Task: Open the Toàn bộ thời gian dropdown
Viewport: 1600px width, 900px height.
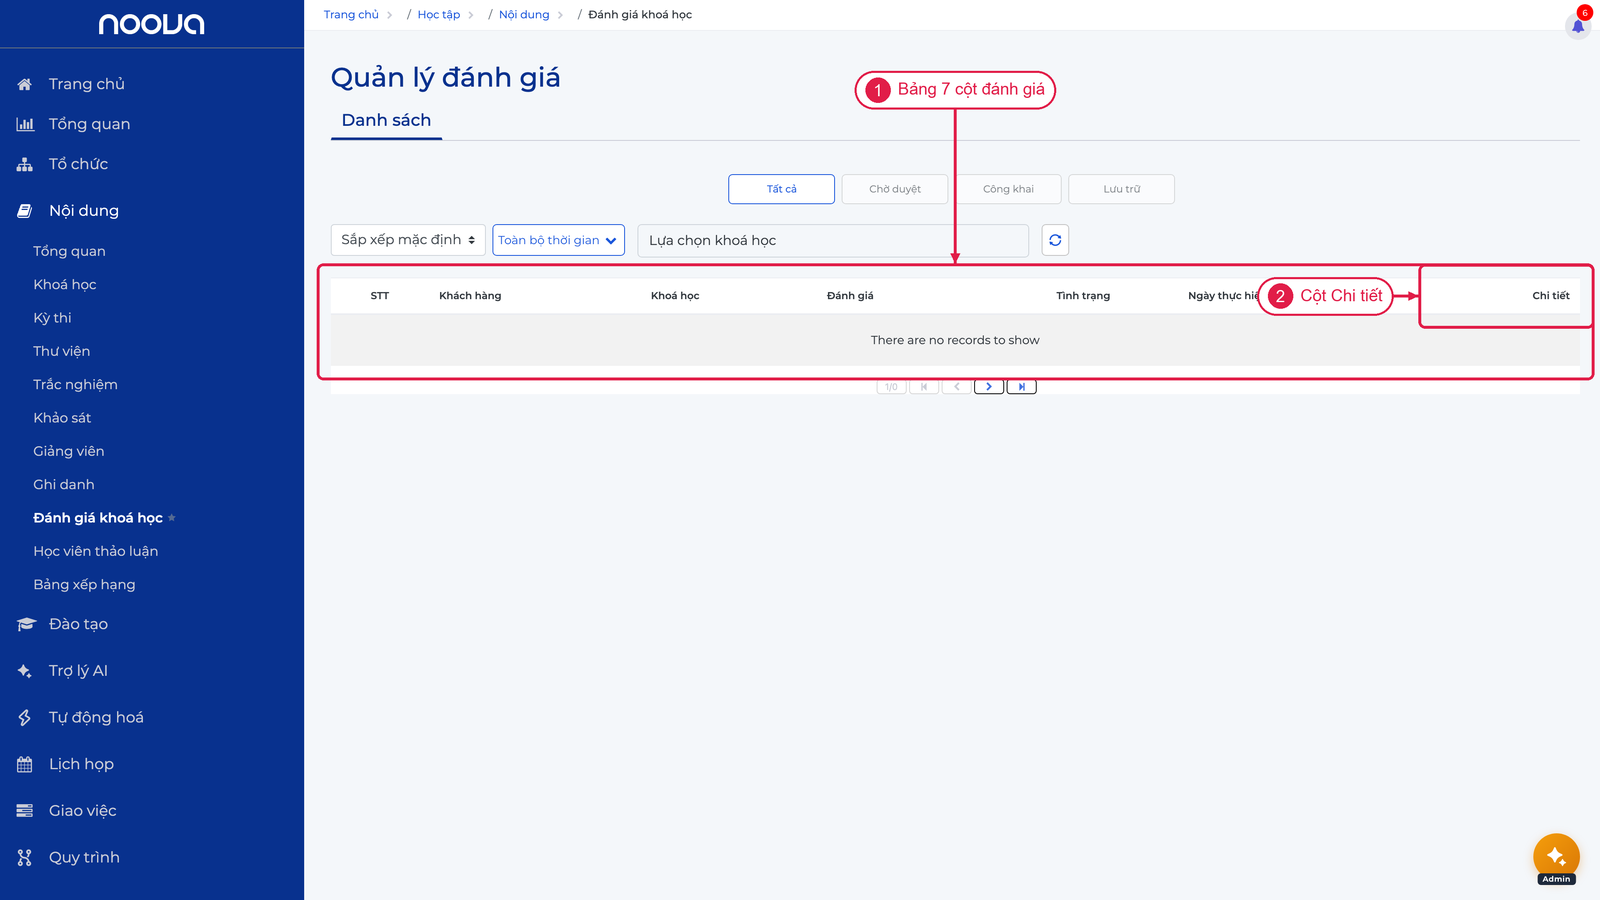Action: [558, 240]
